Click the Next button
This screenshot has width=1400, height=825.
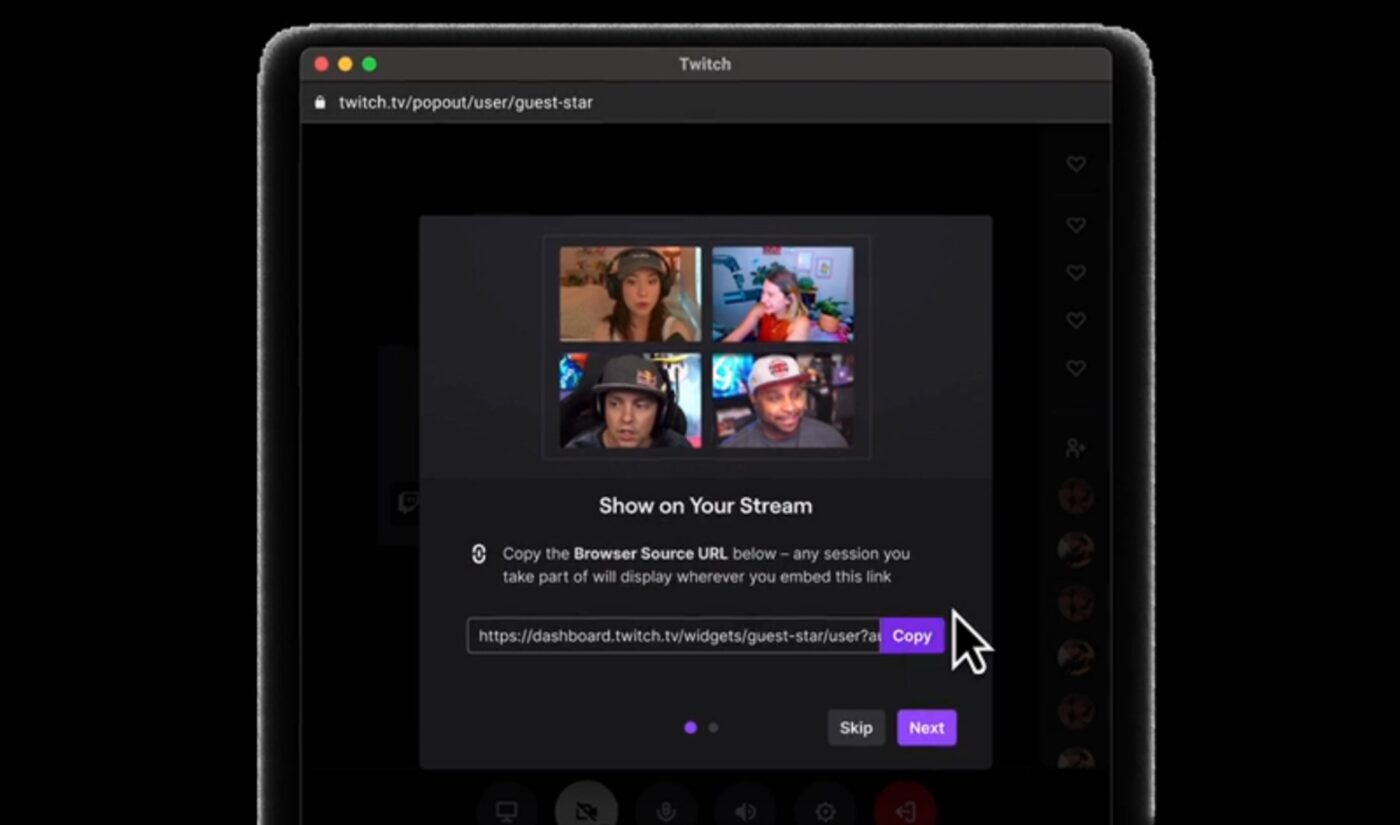pos(926,727)
